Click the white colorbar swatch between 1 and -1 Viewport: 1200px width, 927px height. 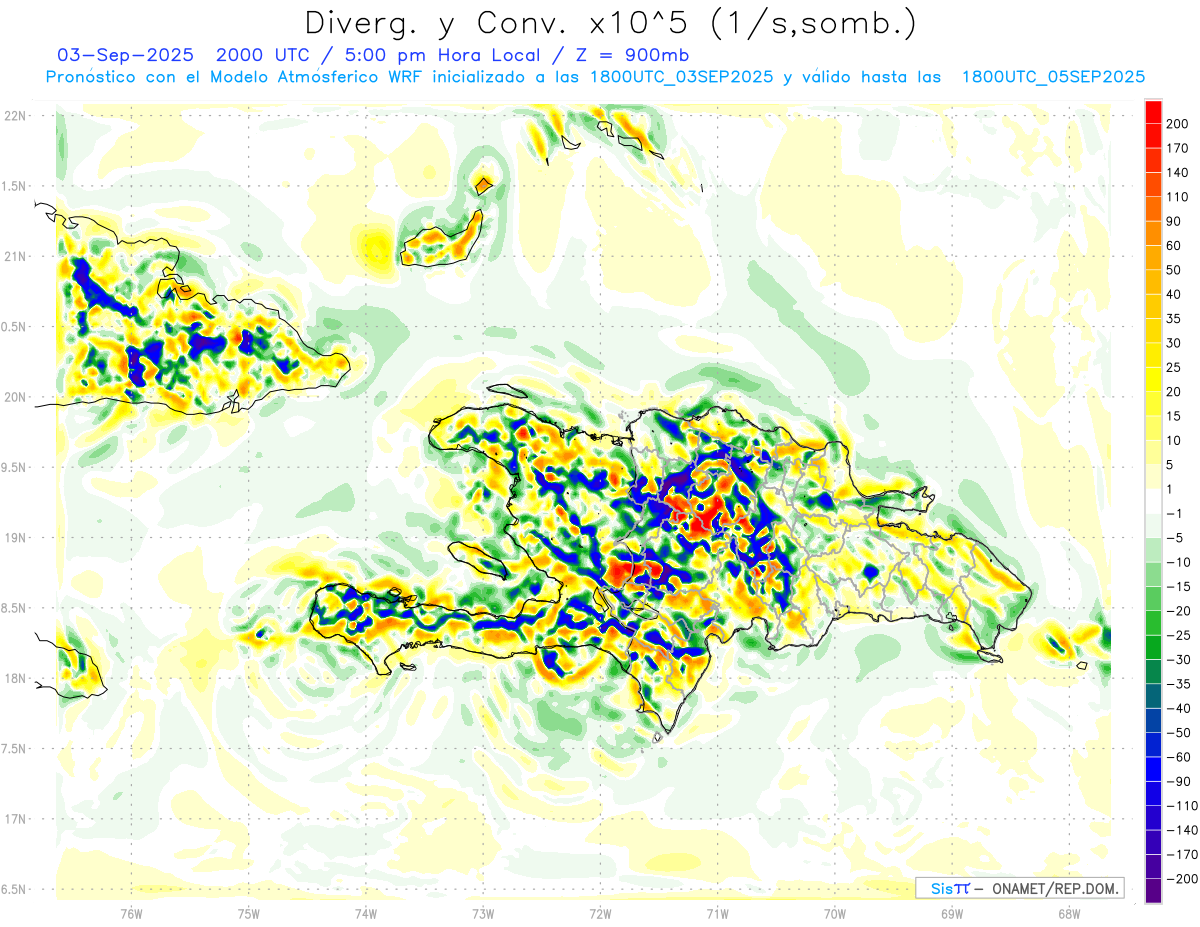[x=1153, y=502]
